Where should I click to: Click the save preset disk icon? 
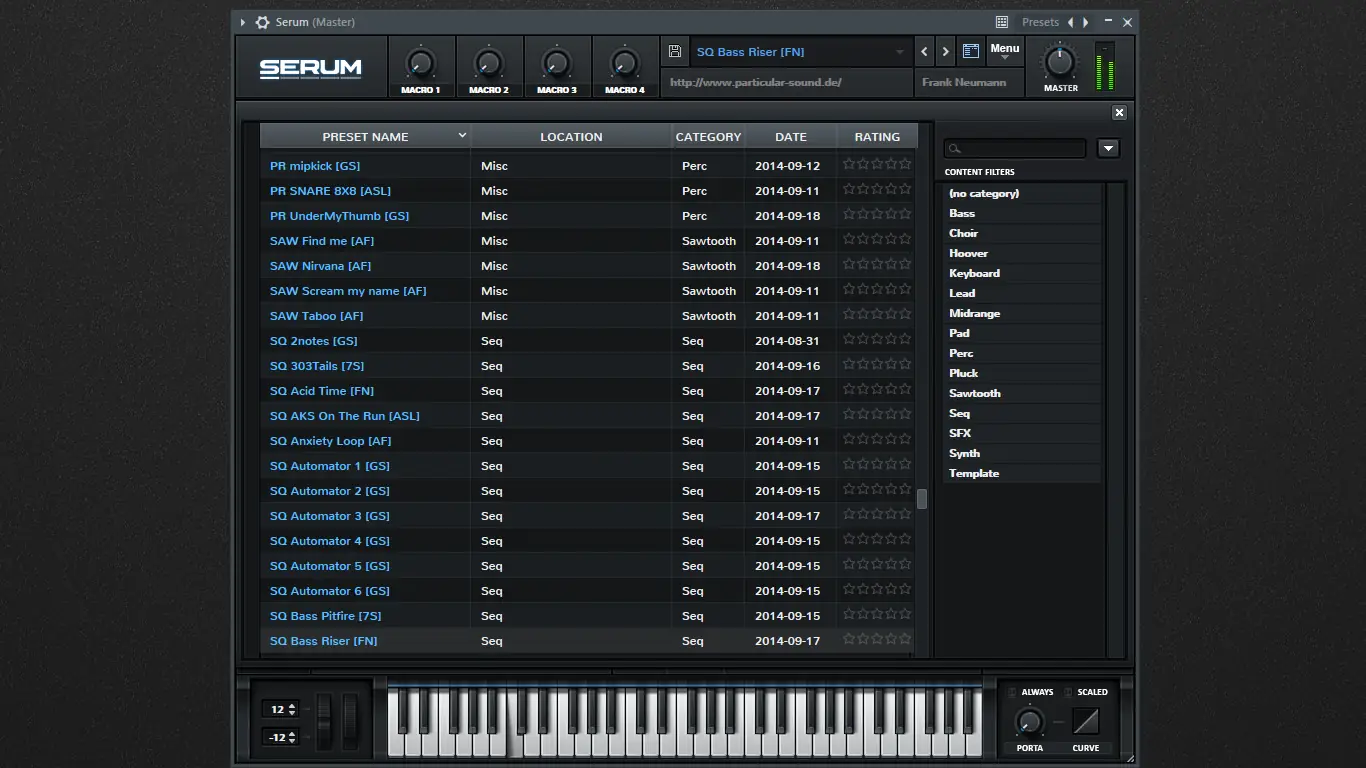pos(675,51)
